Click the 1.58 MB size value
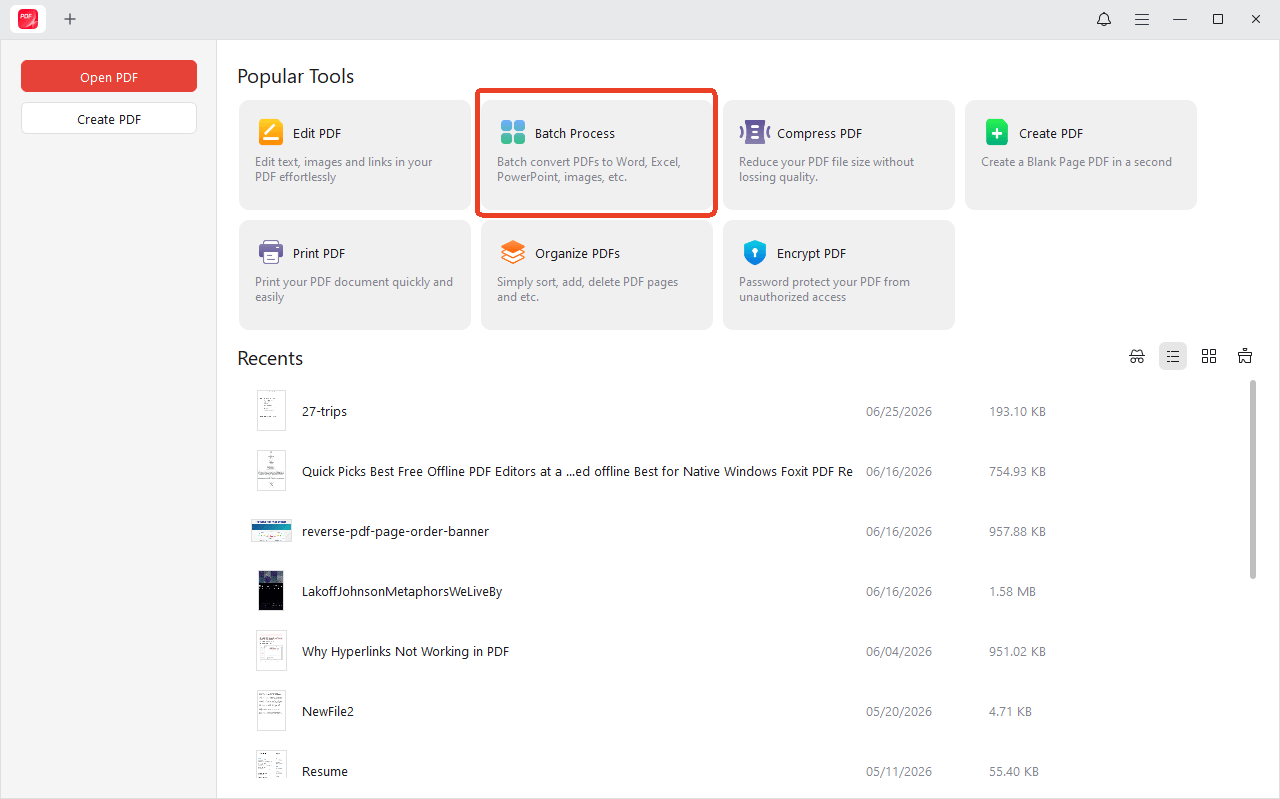 (1012, 591)
